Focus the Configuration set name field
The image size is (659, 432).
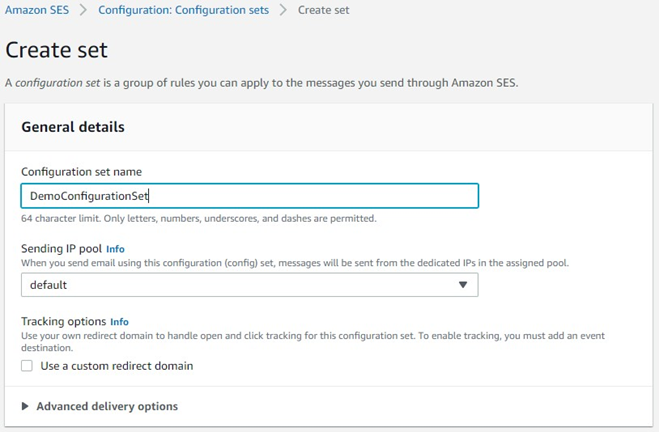(249, 196)
